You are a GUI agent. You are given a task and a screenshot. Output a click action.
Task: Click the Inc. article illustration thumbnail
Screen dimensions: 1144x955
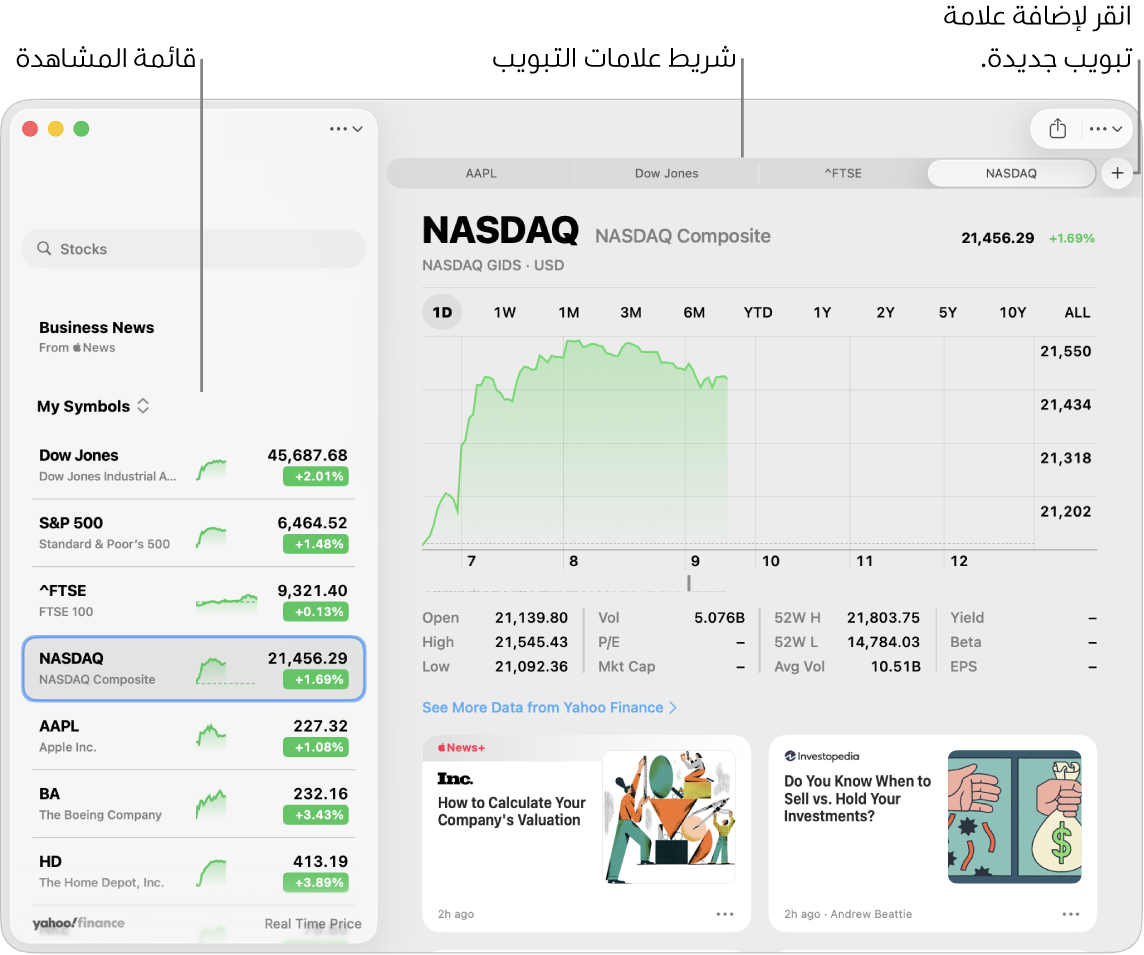(668, 817)
